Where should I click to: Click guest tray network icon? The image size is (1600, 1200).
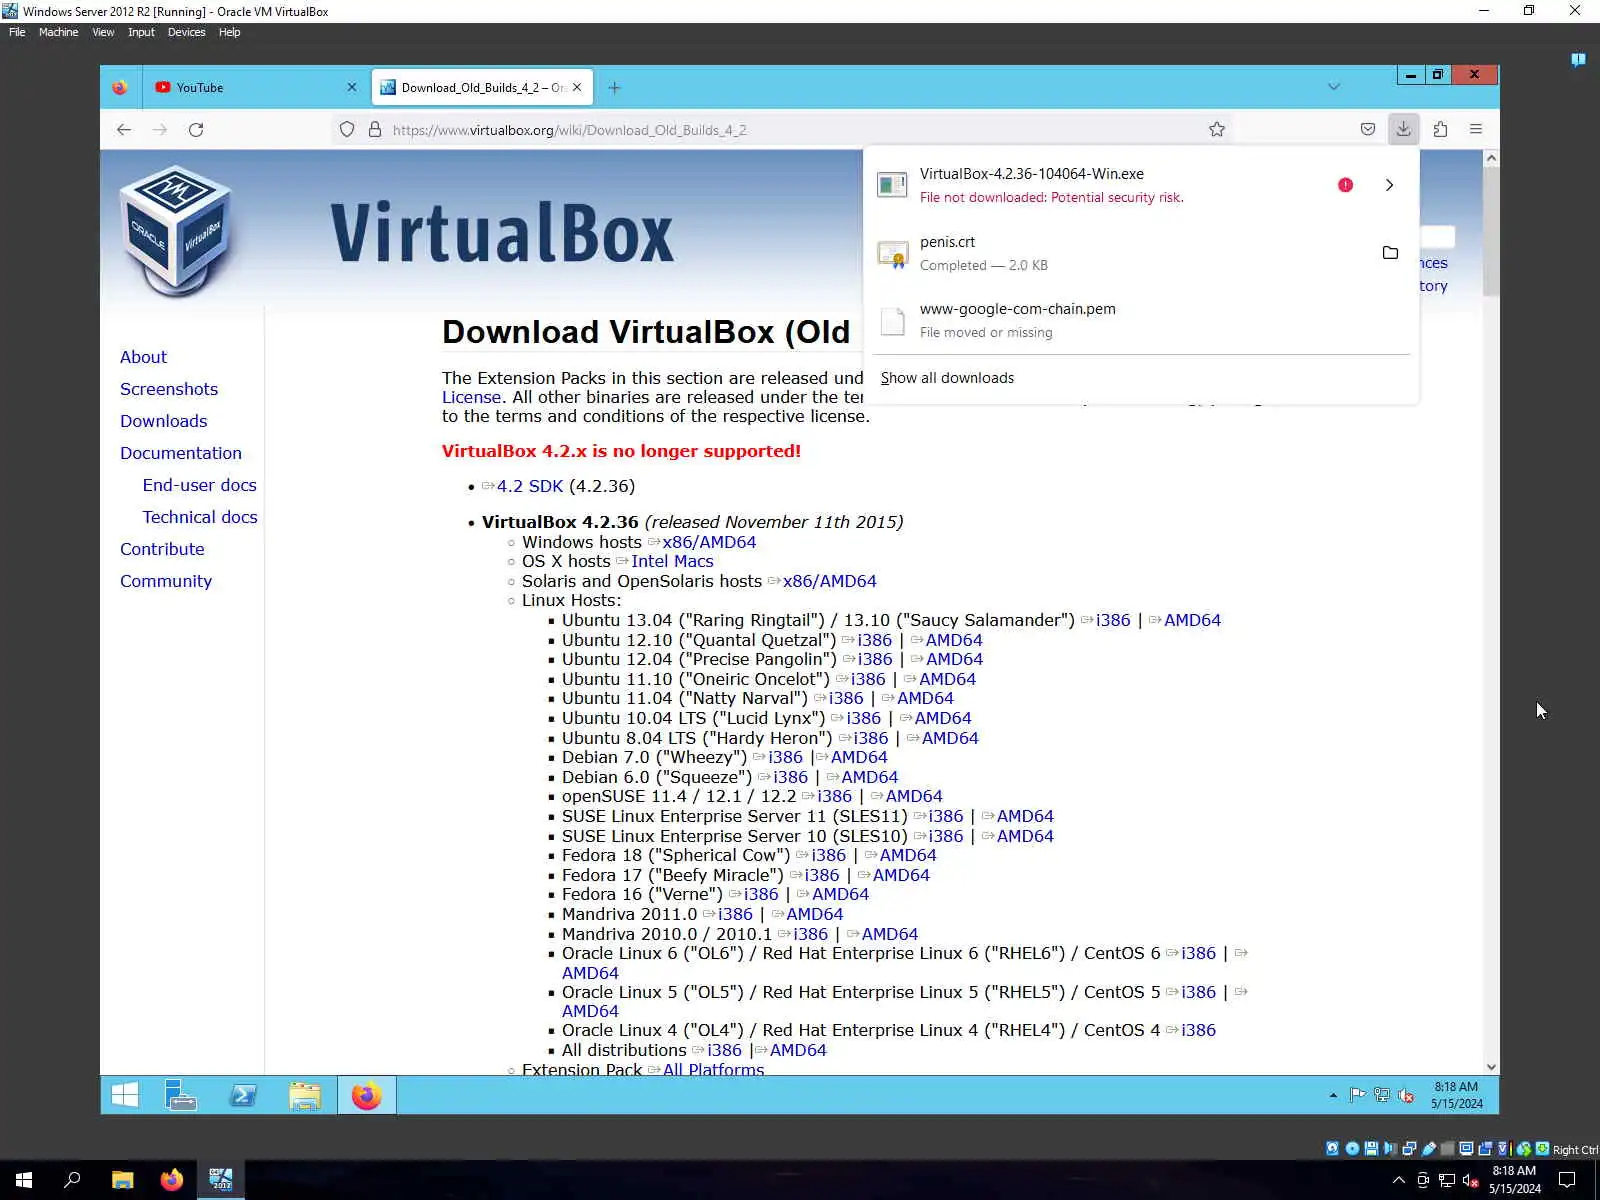click(x=1382, y=1095)
